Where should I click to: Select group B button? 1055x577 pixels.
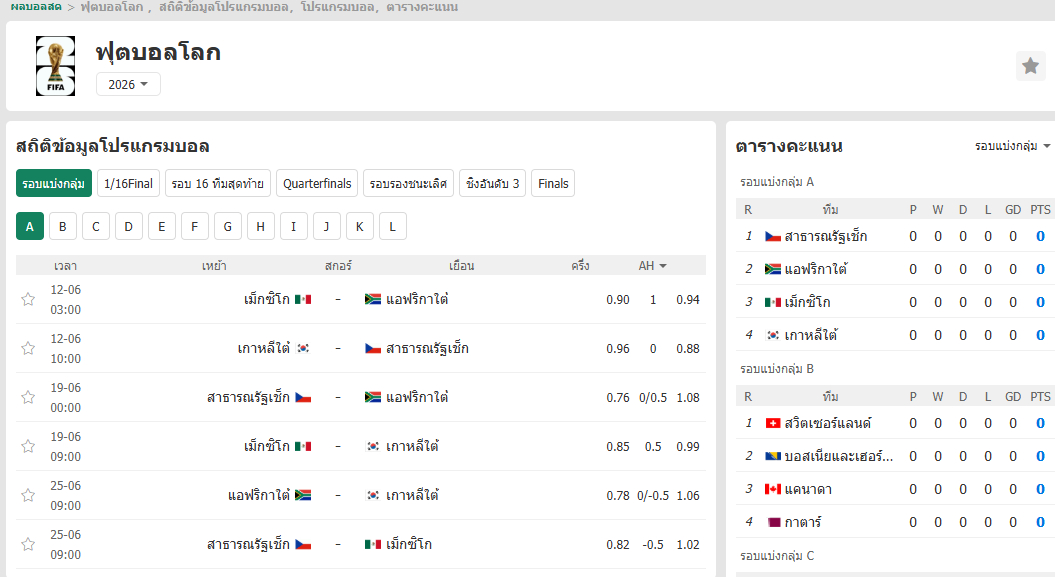(63, 227)
